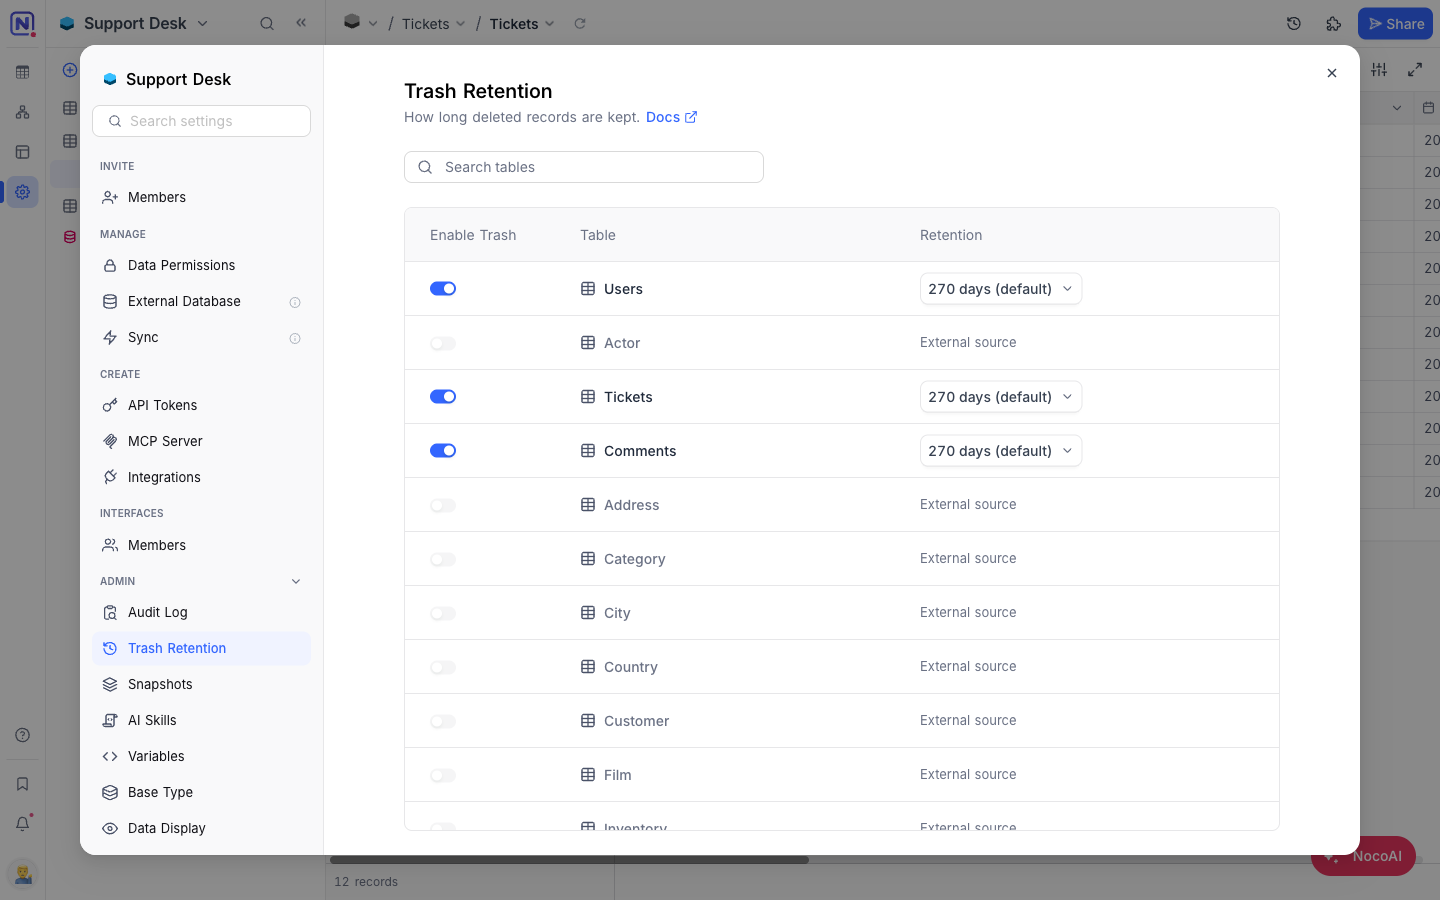Open Comments retention period dropdown
This screenshot has height=900, width=1440.
[x=1000, y=451]
